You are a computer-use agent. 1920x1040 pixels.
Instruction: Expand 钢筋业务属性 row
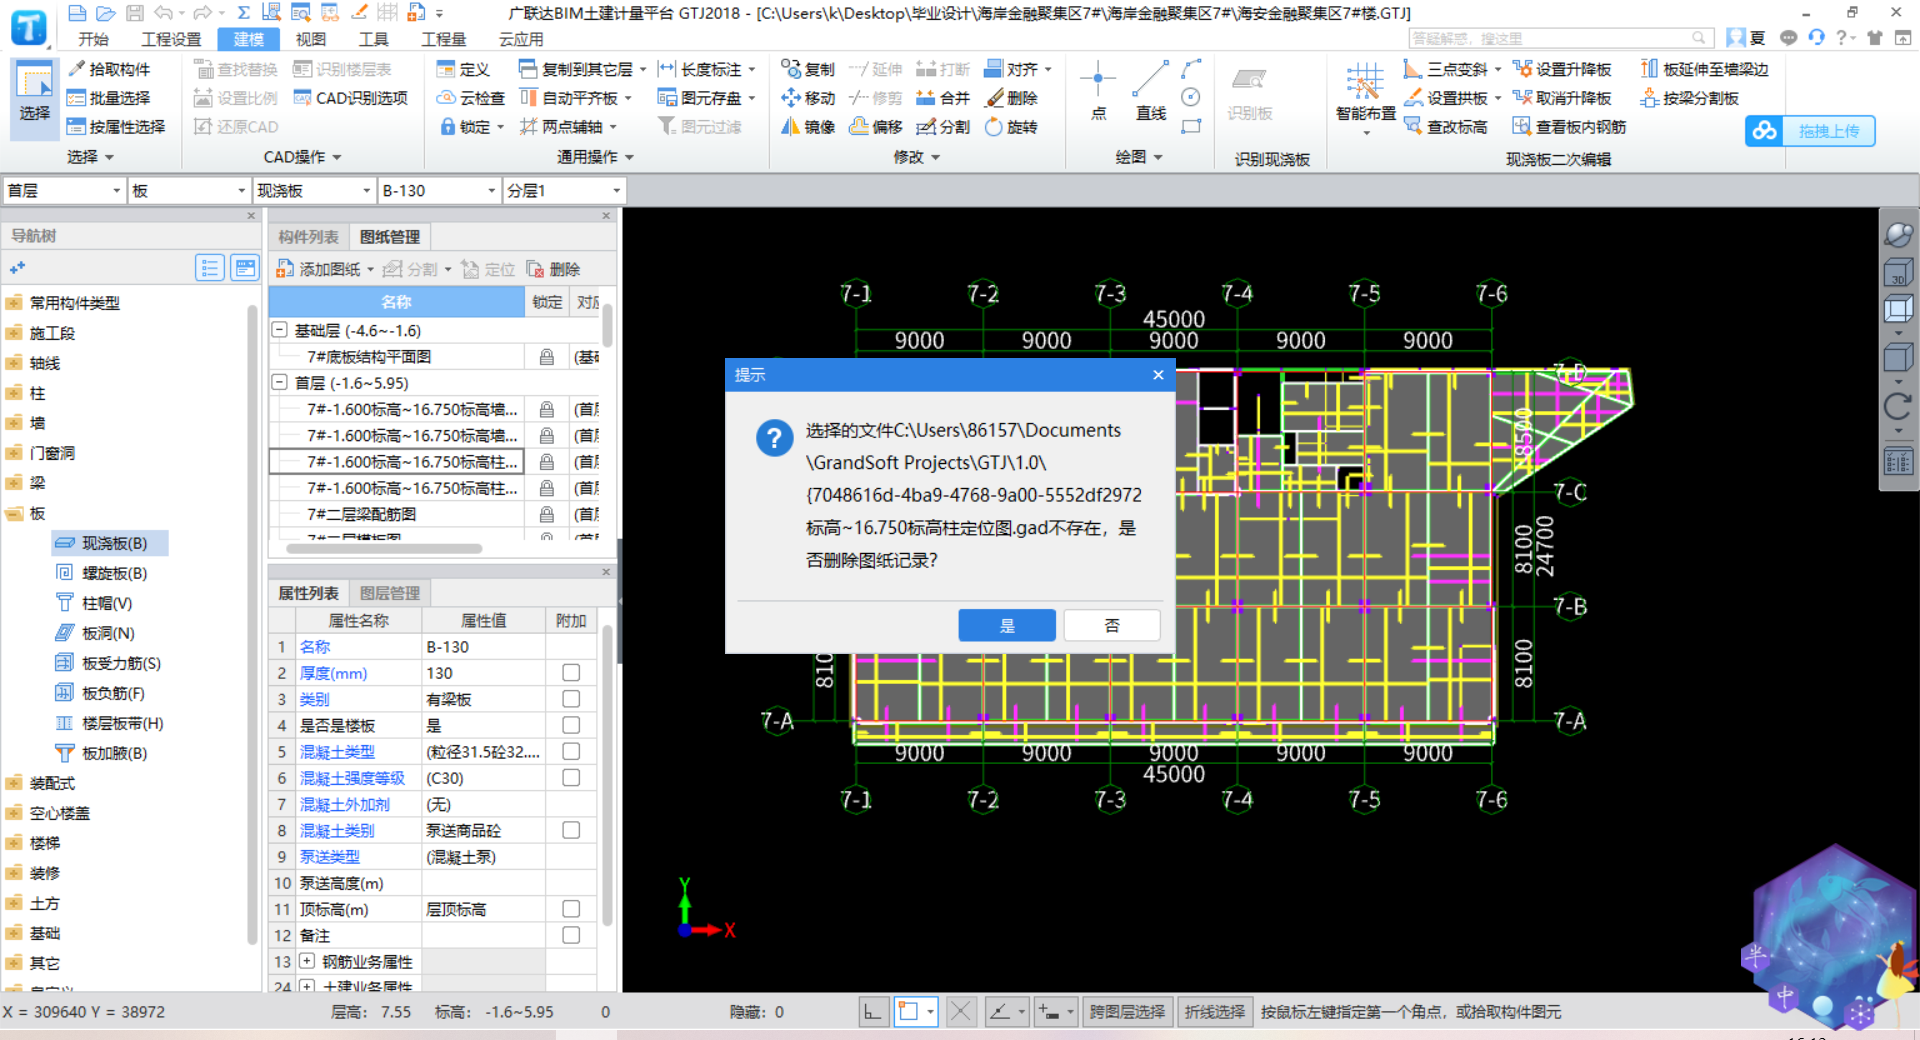tap(307, 961)
